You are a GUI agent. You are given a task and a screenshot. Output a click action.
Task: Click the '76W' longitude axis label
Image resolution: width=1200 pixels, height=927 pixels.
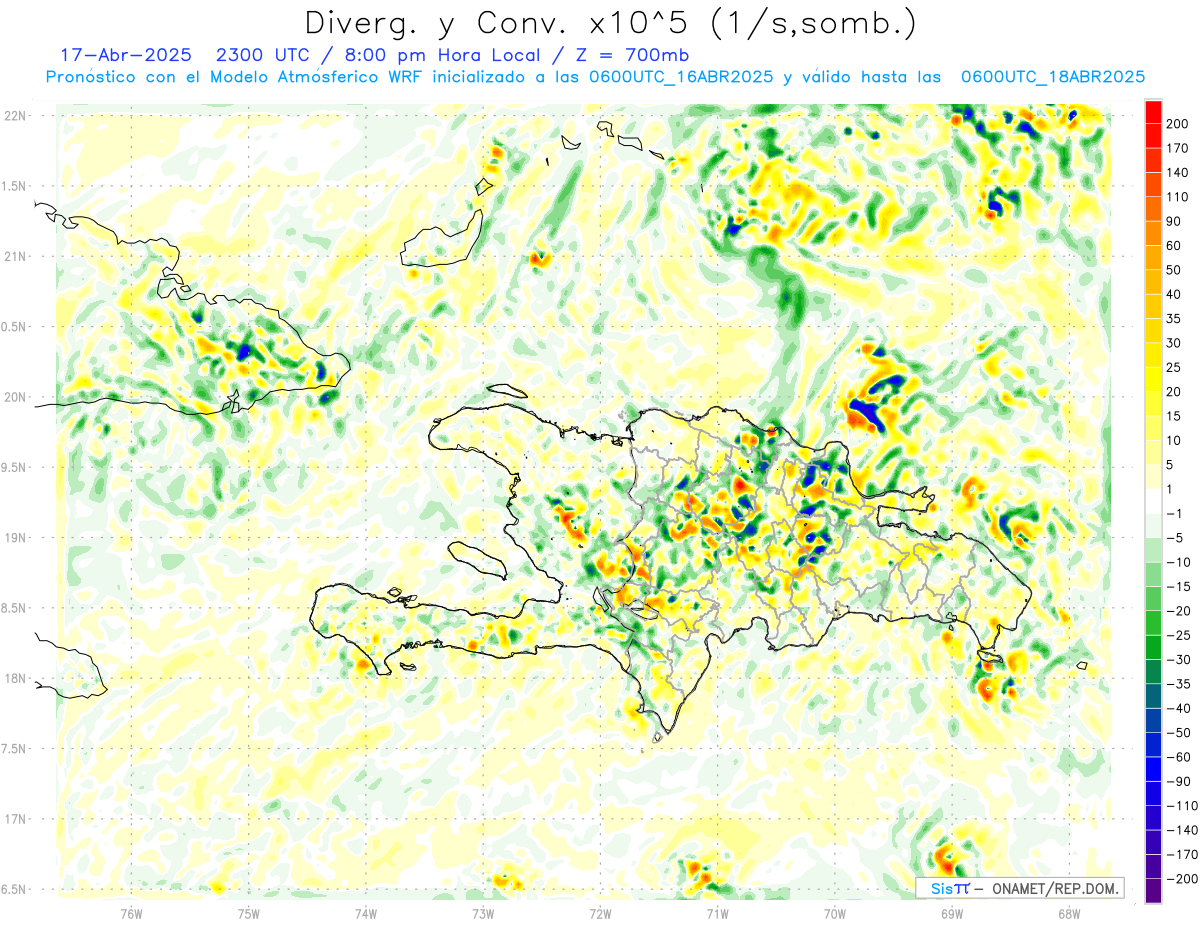[130, 913]
